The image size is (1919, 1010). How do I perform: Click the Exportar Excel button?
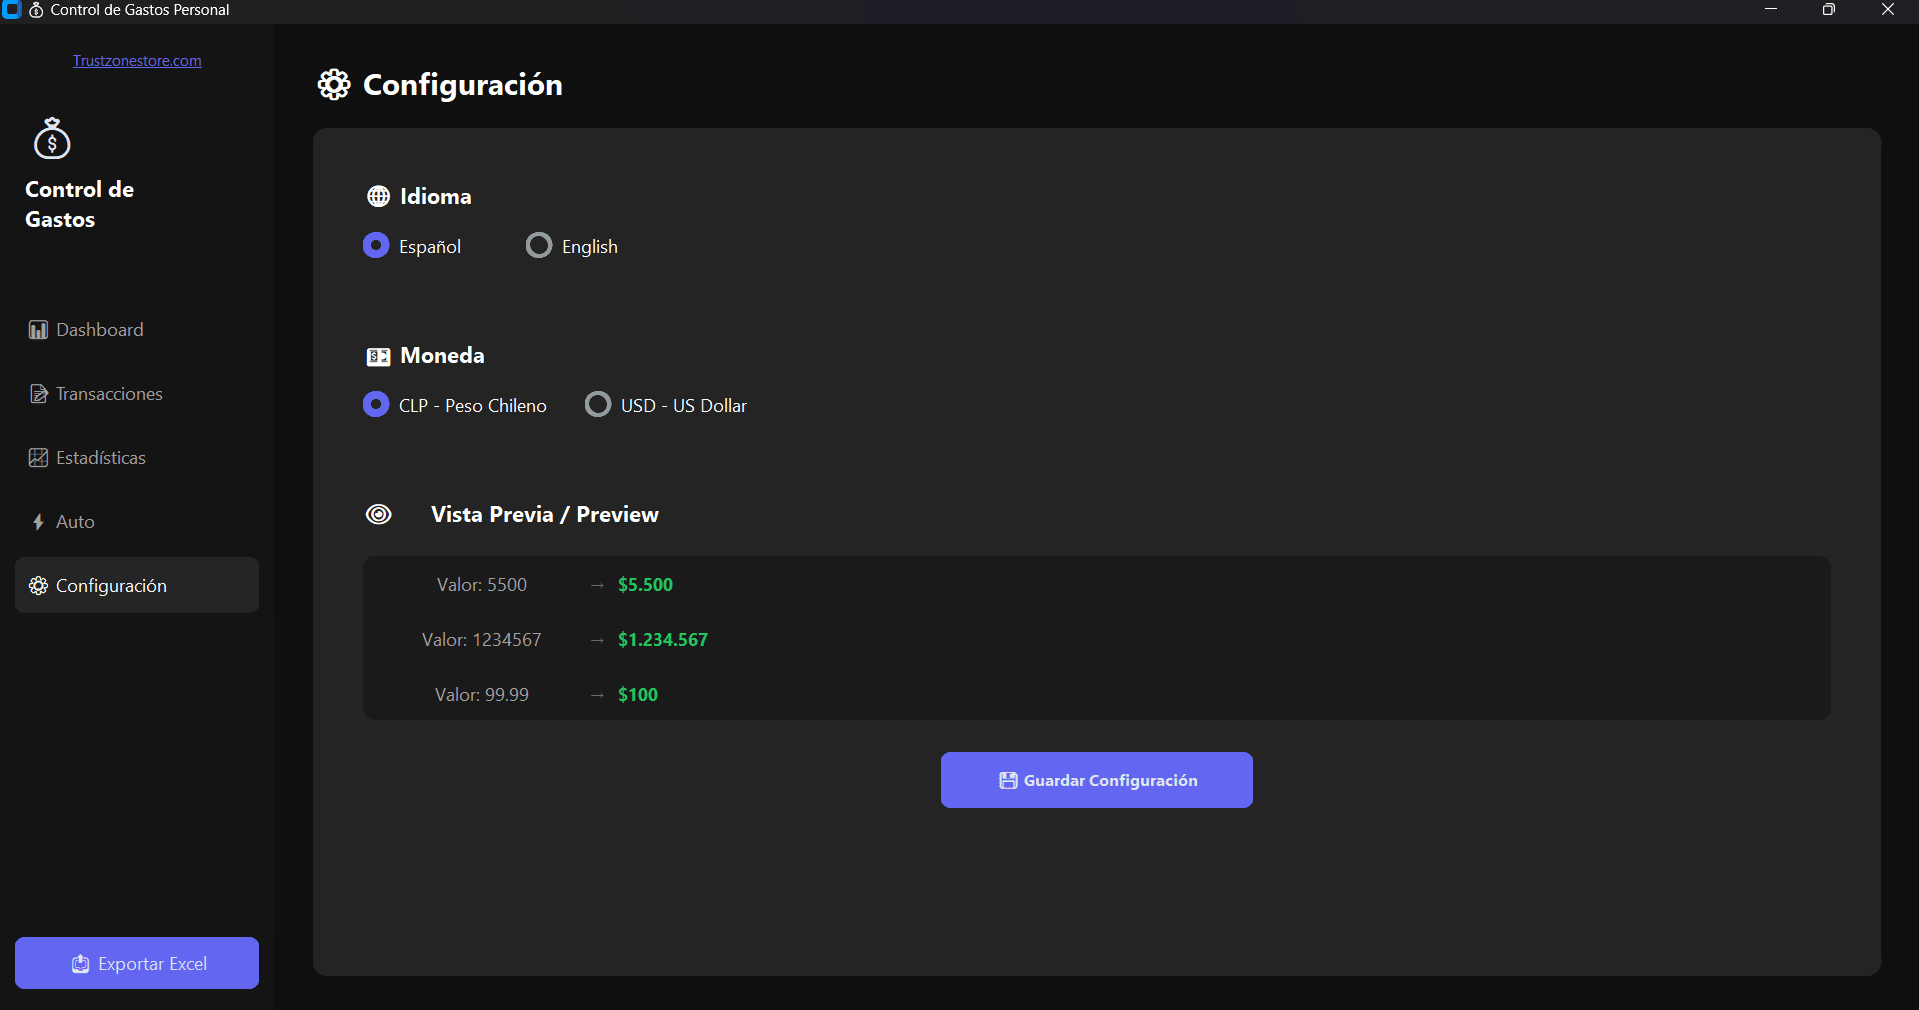(x=136, y=963)
